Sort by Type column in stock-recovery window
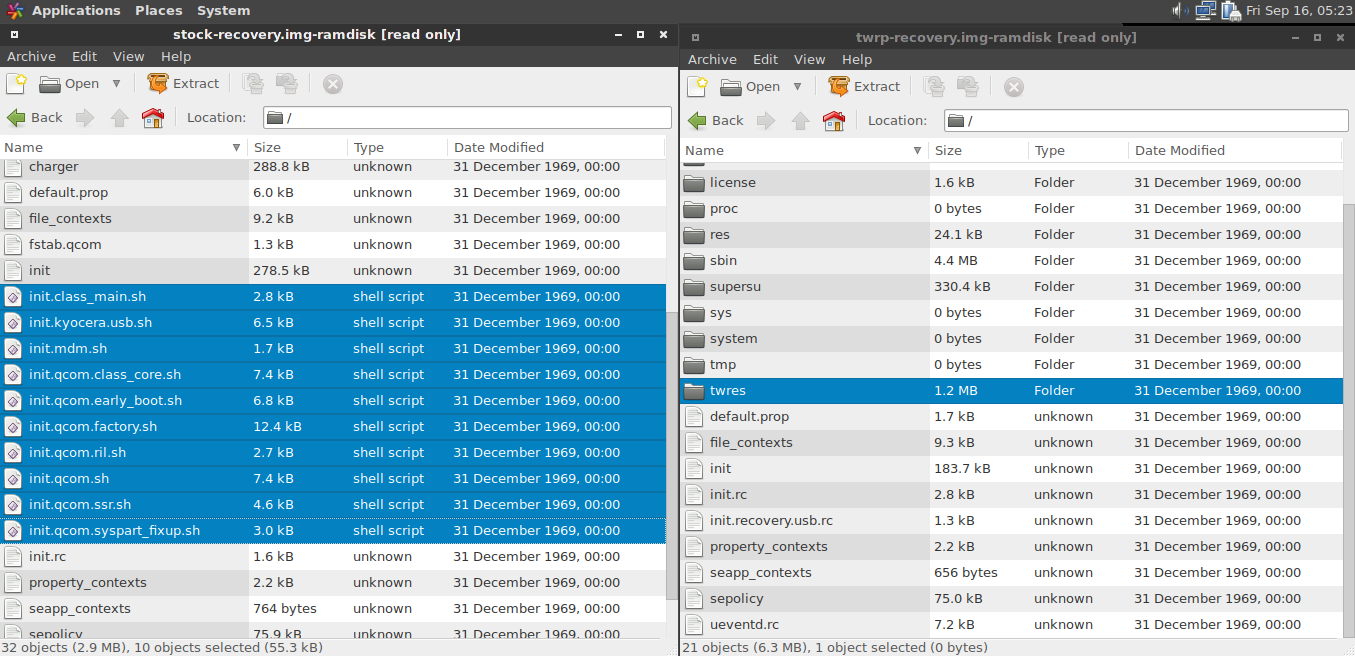The image size is (1355, 656). pos(398,148)
